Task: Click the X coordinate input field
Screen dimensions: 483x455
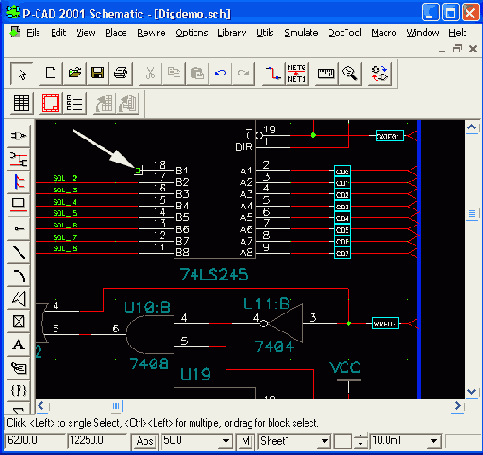Action: tap(34, 441)
